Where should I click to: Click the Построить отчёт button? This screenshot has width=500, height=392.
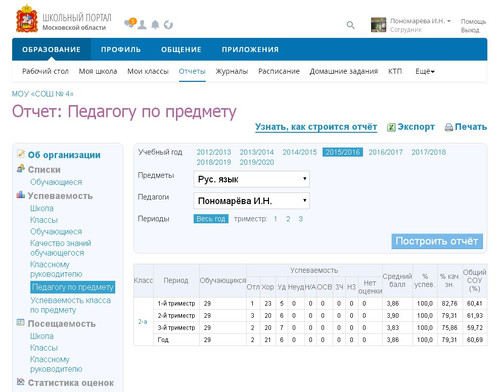(x=437, y=241)
